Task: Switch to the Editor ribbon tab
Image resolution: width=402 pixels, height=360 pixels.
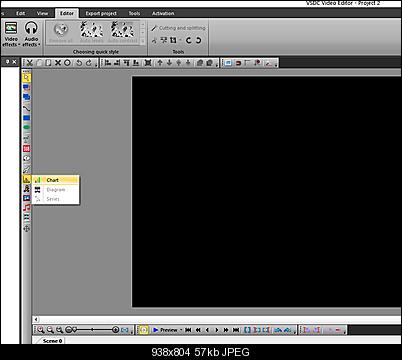Action: tap(67, 13)
